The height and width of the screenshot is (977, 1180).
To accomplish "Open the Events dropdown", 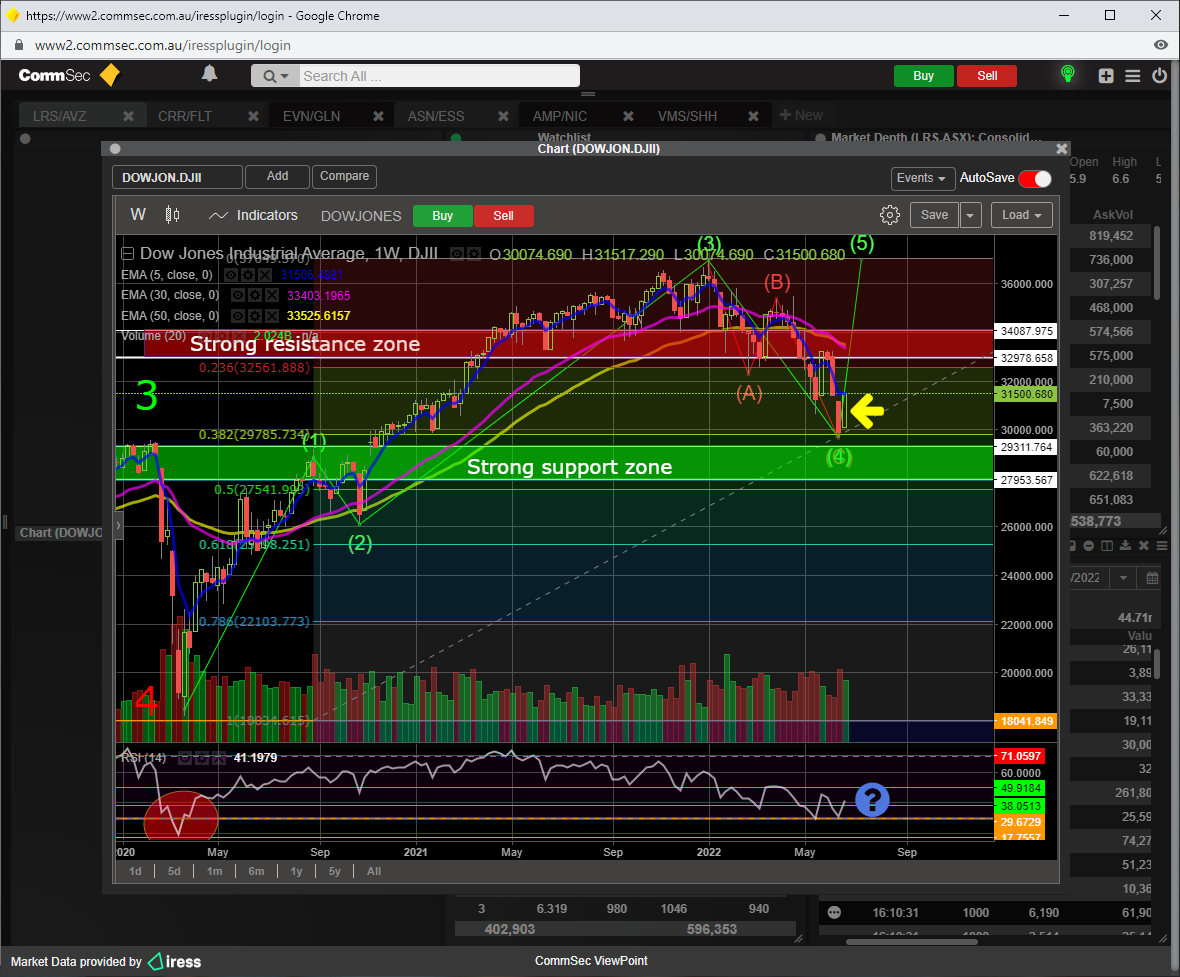I will [x=921, y=178].
